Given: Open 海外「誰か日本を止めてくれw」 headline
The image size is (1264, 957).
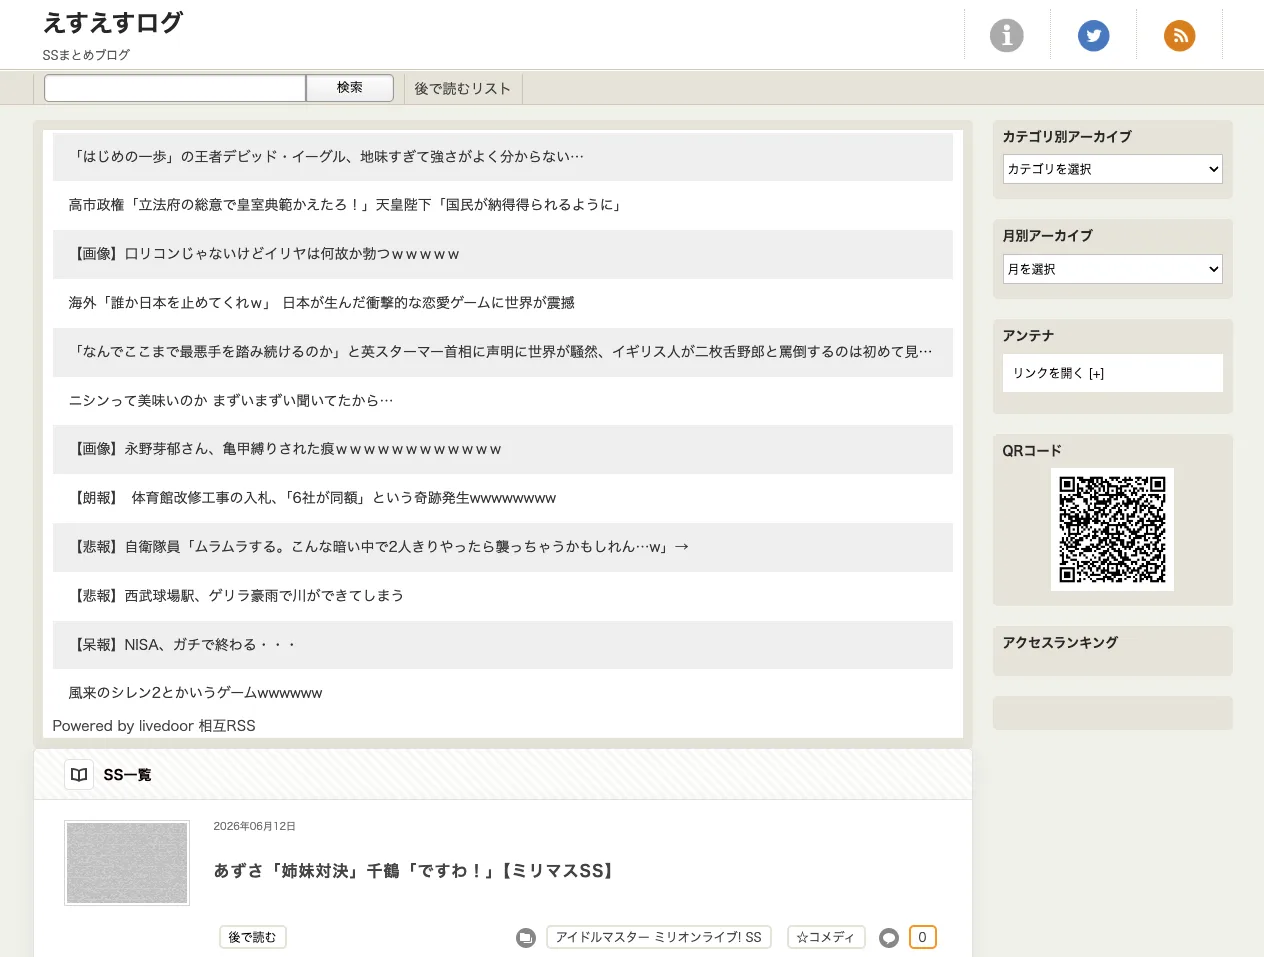Looking at the screenshot, I should click(x=321, y=303).
